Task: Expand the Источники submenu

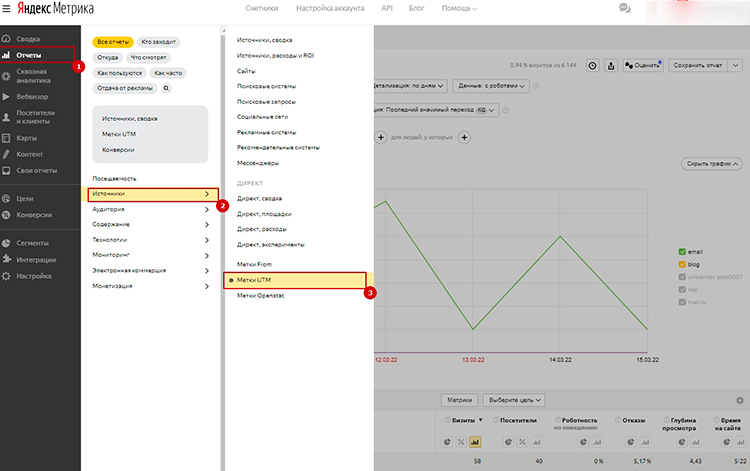Action: click(150, 193)
